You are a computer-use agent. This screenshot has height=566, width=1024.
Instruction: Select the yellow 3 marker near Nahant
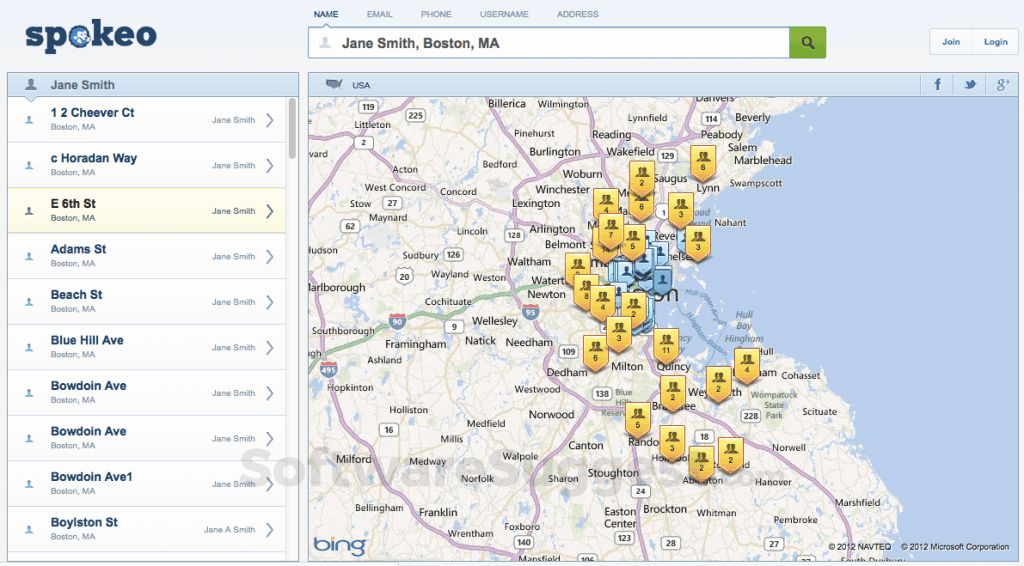point(697,242)
